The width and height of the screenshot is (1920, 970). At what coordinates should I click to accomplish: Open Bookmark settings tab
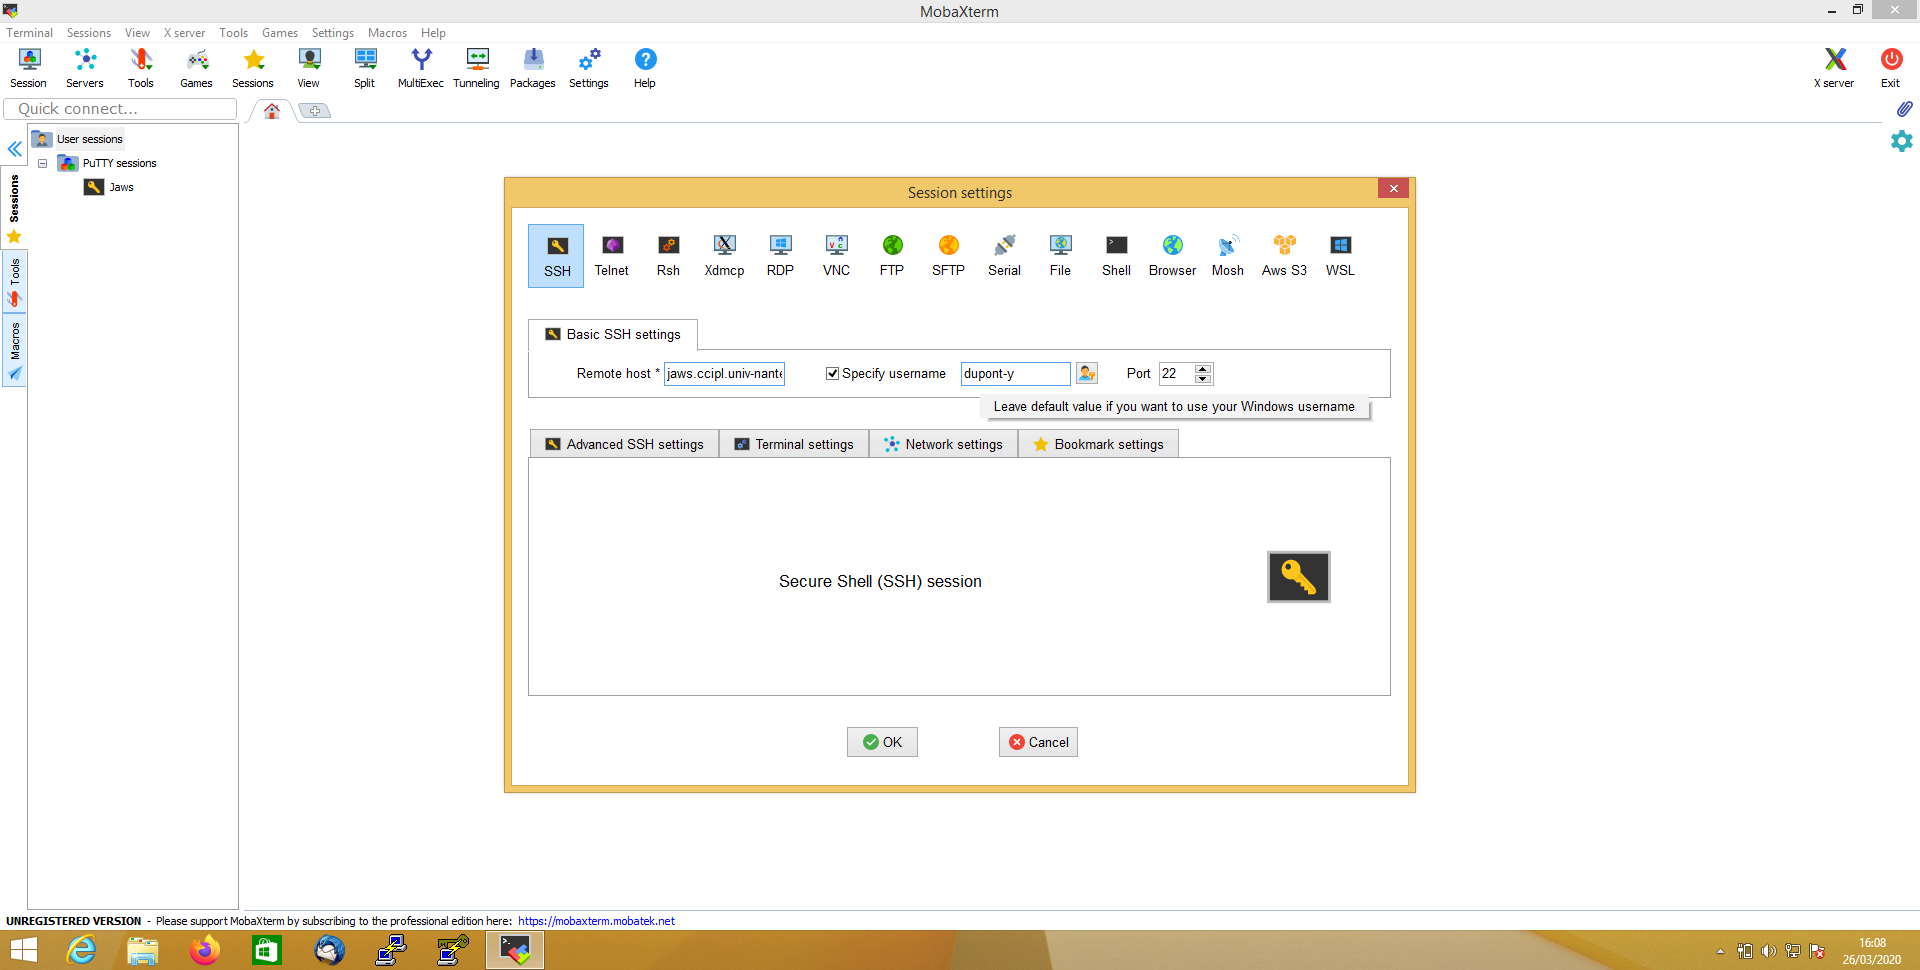pos(1098,444)
